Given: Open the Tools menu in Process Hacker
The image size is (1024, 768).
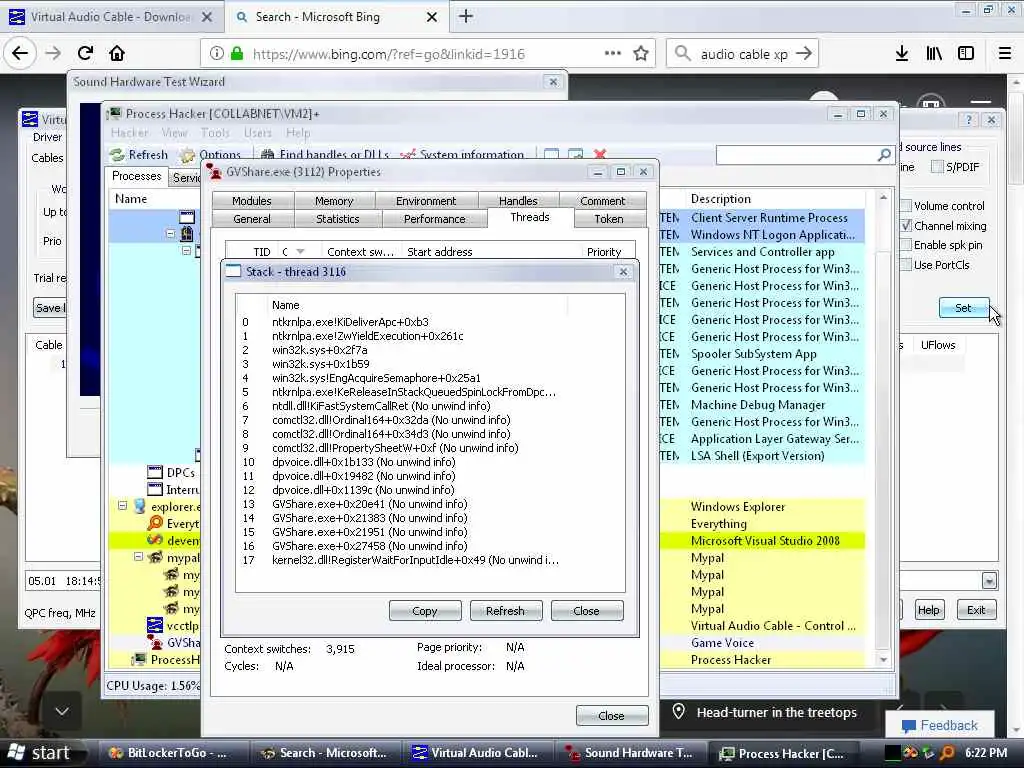Looking at the screenshot, I should (215, 133).
